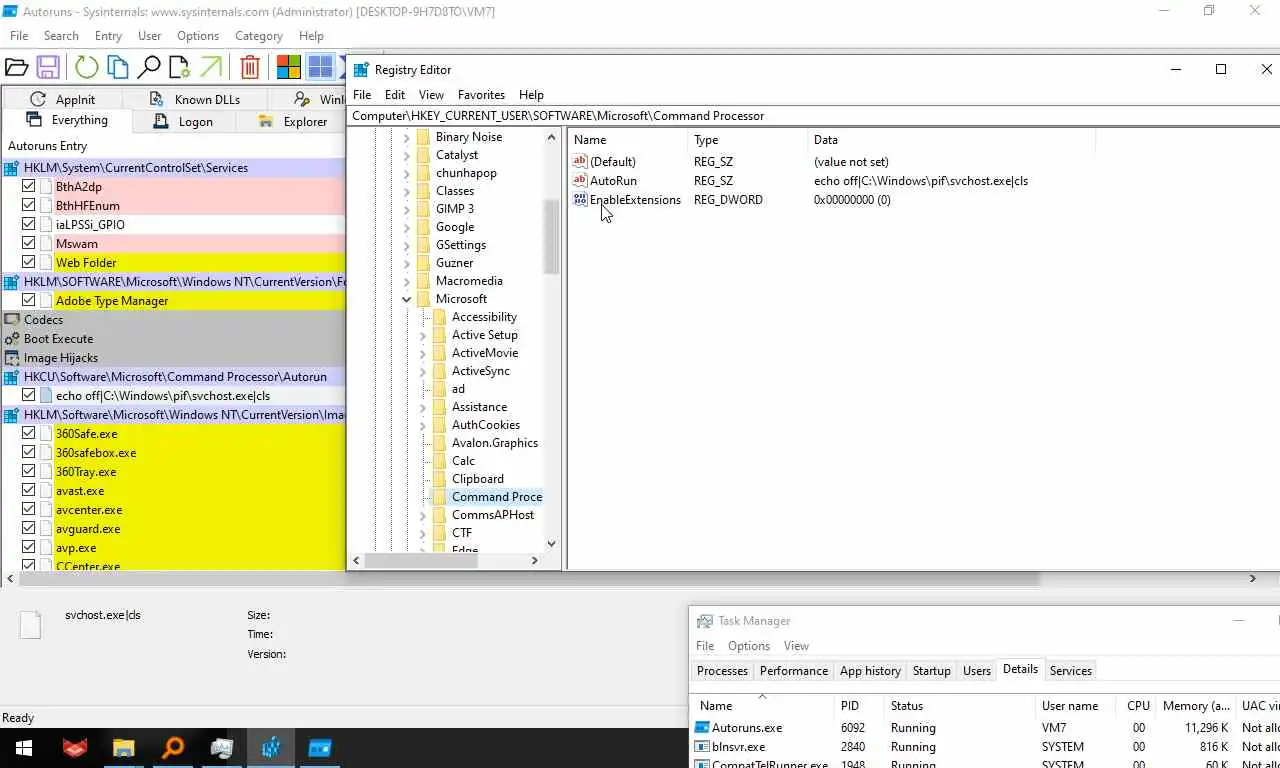The height and width of the screenshot is (768, 1280).
Task: Click the Type column header in Registry Editor
Action: pos(748,140)
